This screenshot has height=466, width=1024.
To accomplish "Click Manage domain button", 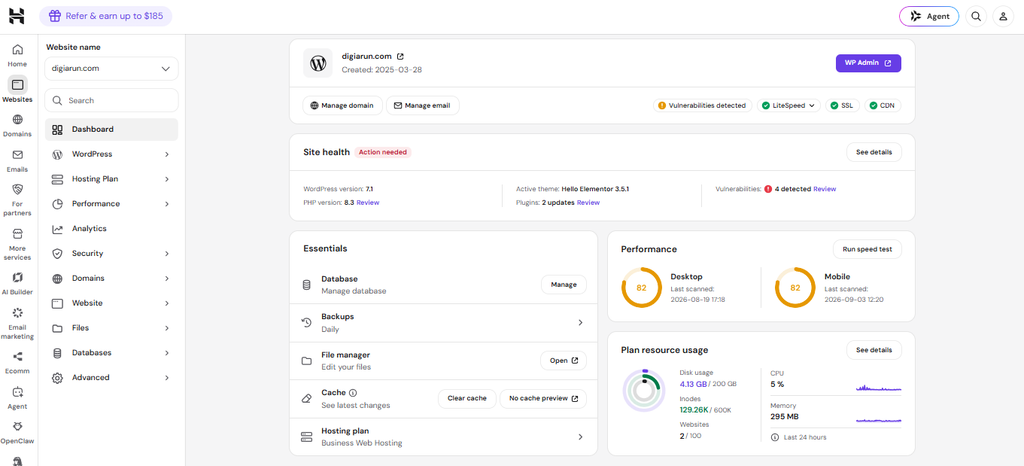I will pos(342,105).
